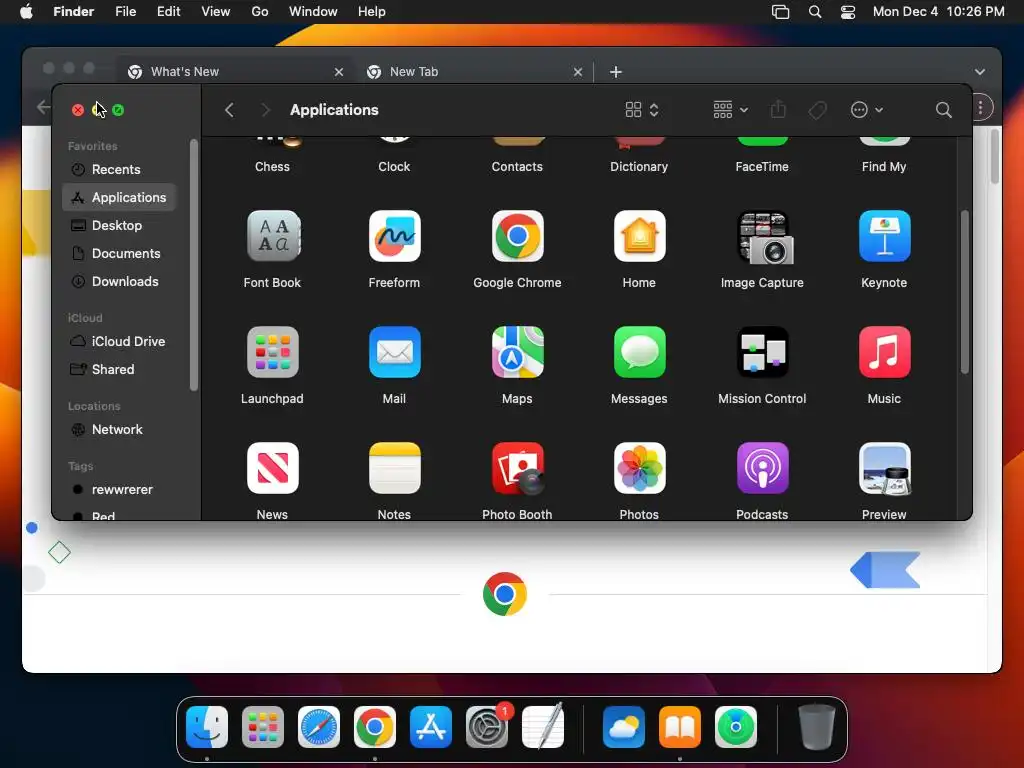Select the Photos app icon
Screen dimensions: 1024x768
(639, 468)
